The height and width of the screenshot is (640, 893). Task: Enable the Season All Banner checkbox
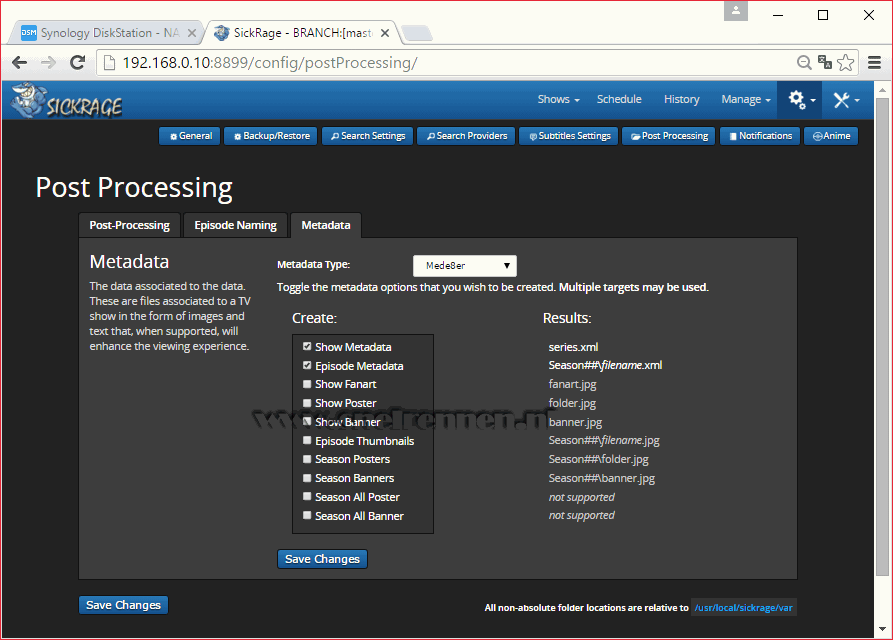pyautogui.click(x=307, y=515)
